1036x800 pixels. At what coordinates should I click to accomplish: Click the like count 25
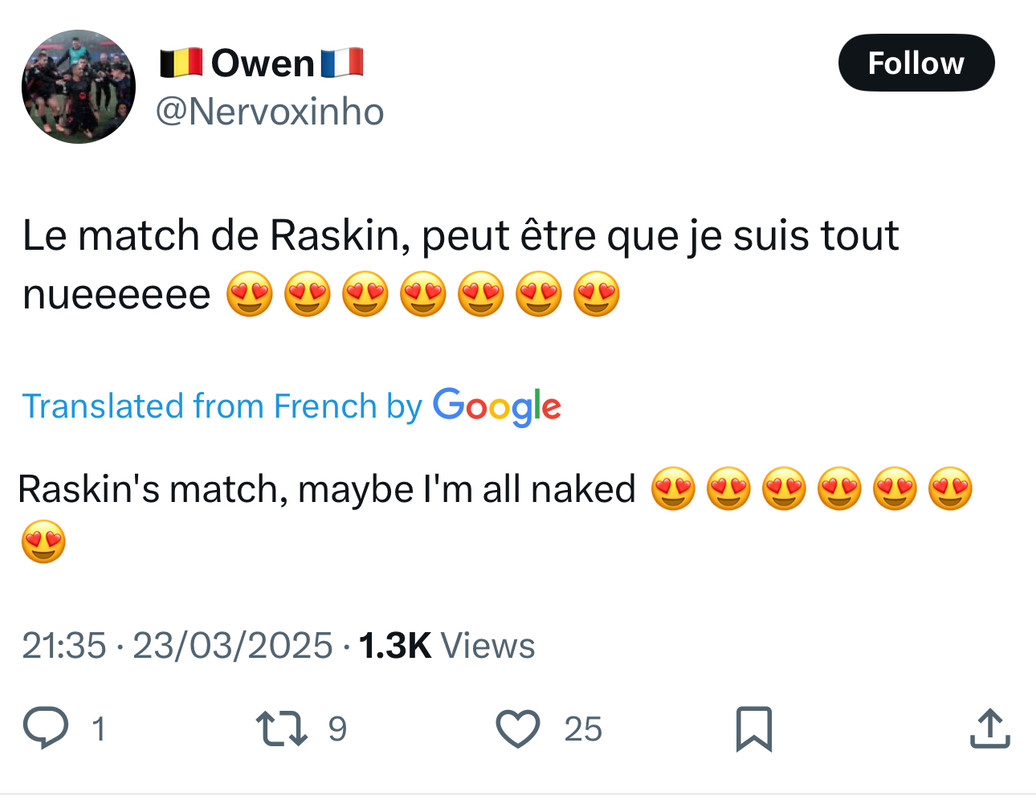point(583,729)
